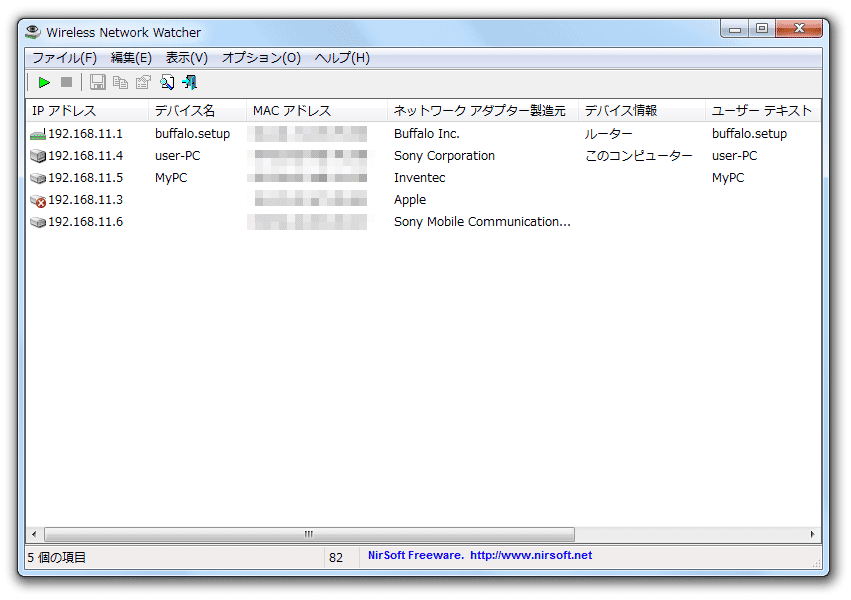
Task: Open the ファイル(F) menu
Action: 65,58
